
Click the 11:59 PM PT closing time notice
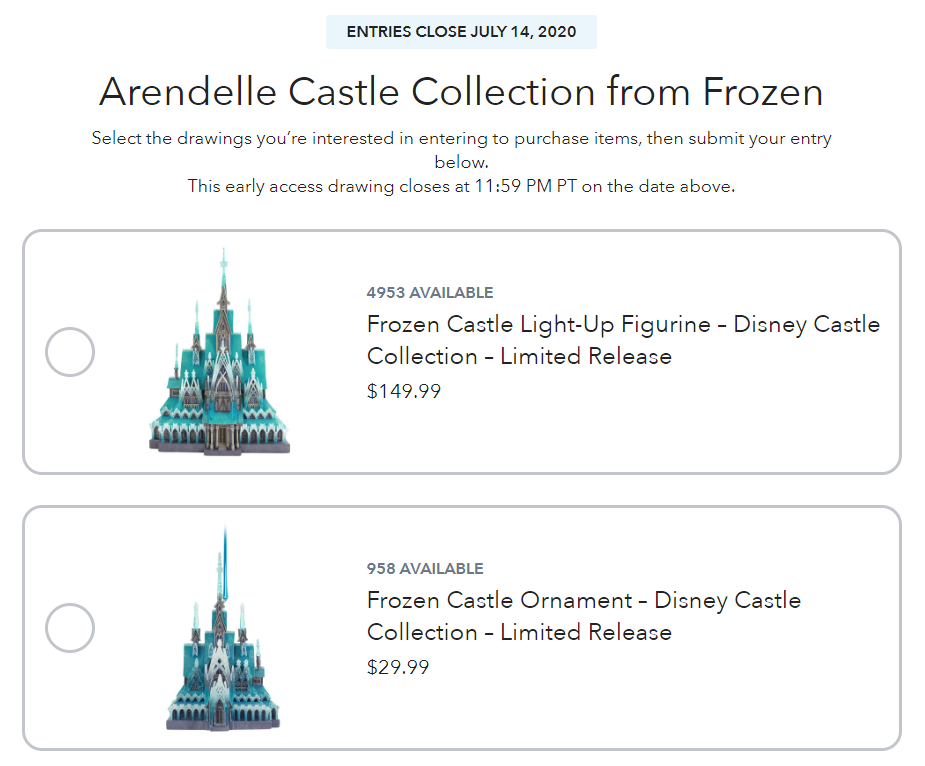point(461,186)
